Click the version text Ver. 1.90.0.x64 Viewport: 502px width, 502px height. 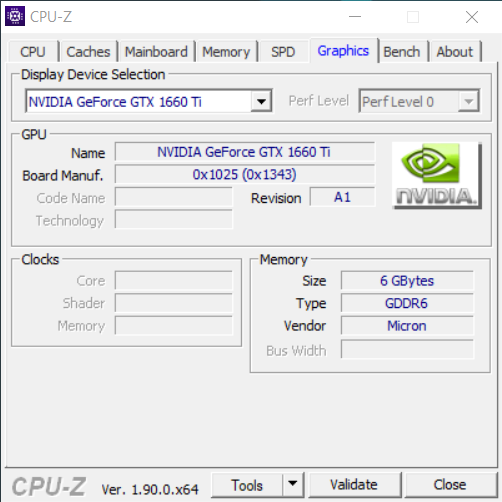pyautogui.click(x=150, y=490)
